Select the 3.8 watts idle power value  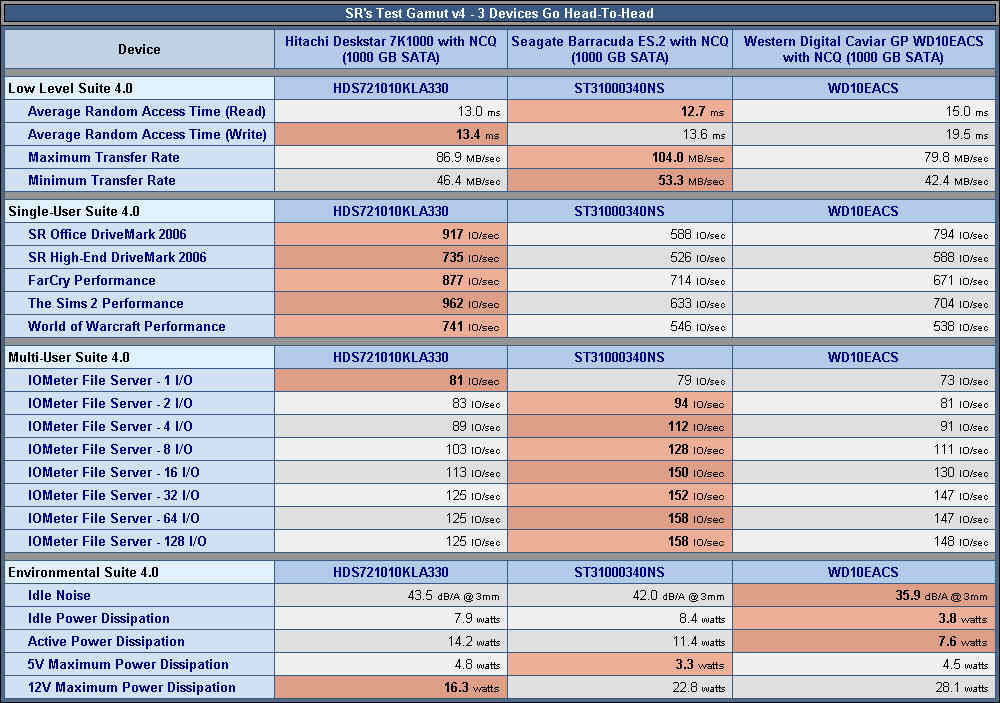pyautogui.click(x=964, y=618)
